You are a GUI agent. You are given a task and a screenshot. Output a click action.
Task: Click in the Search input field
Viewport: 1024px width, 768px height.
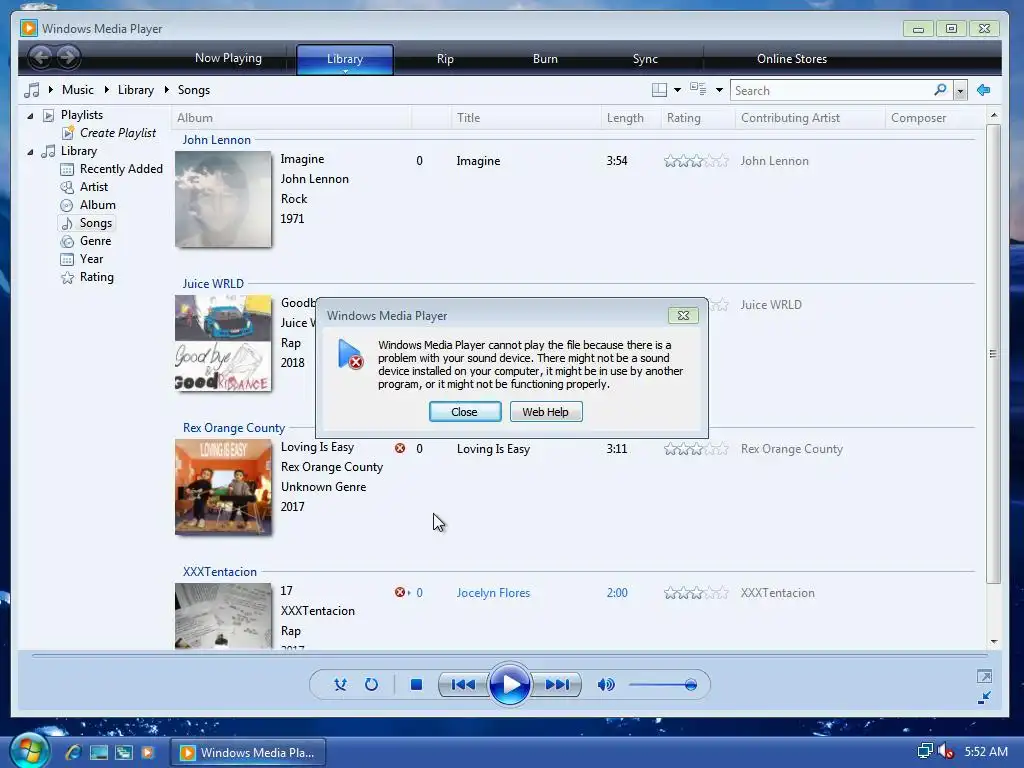tap(831, 91)
